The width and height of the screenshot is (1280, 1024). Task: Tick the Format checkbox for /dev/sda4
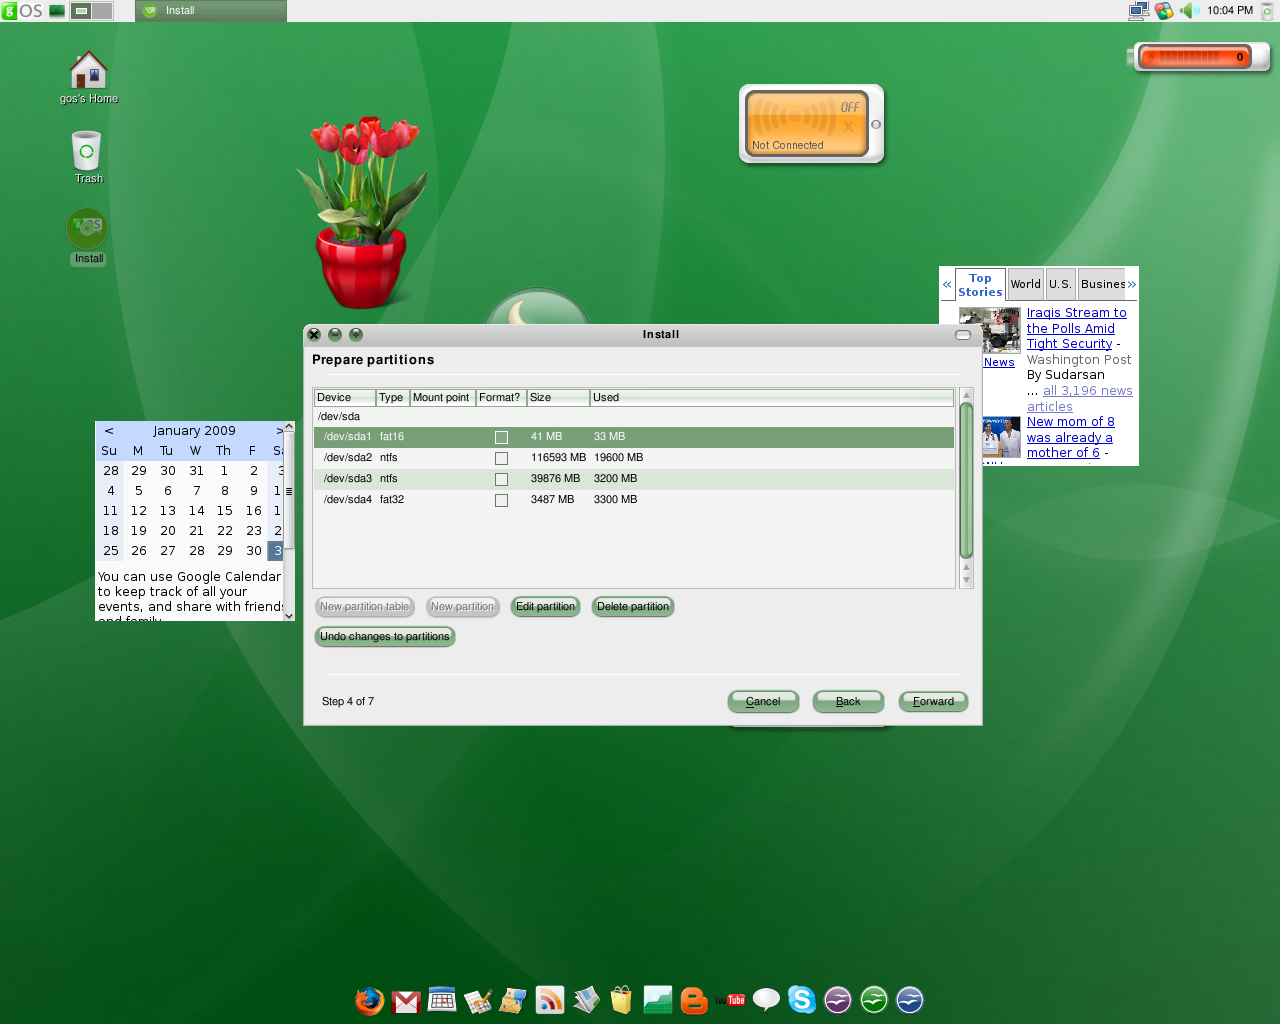pyautogui.click(x=501, y=500)
